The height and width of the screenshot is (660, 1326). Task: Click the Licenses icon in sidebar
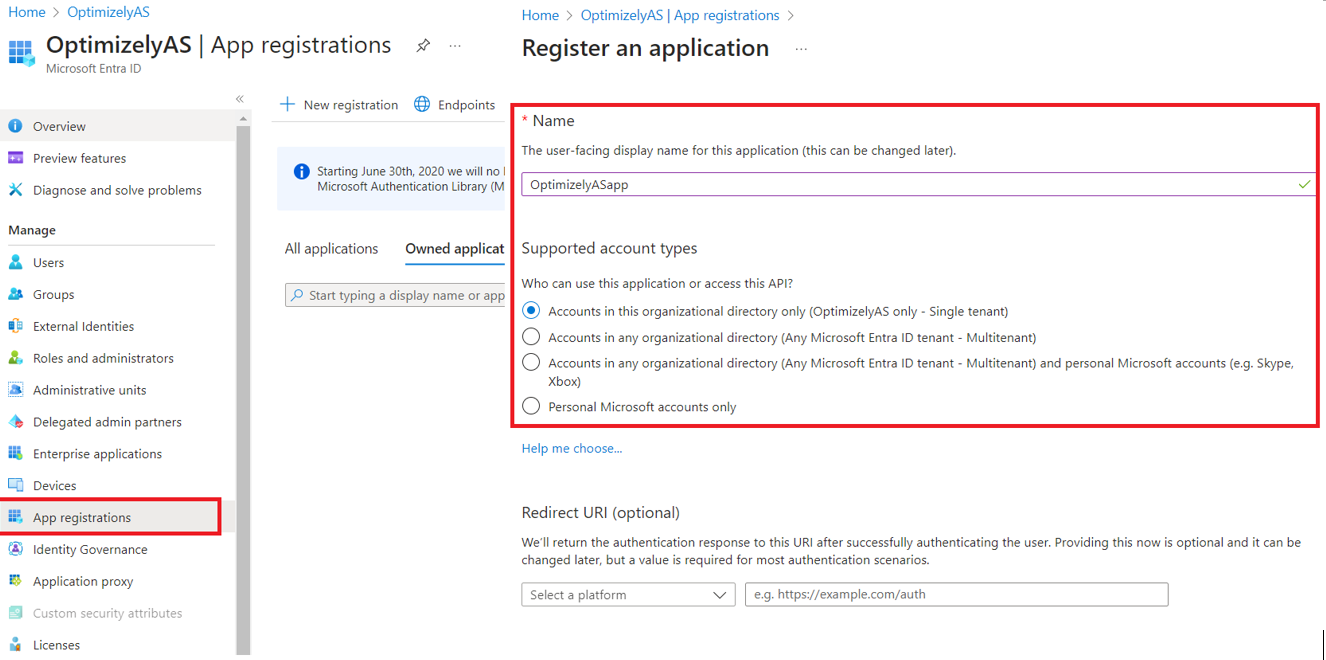click(15, 645)
